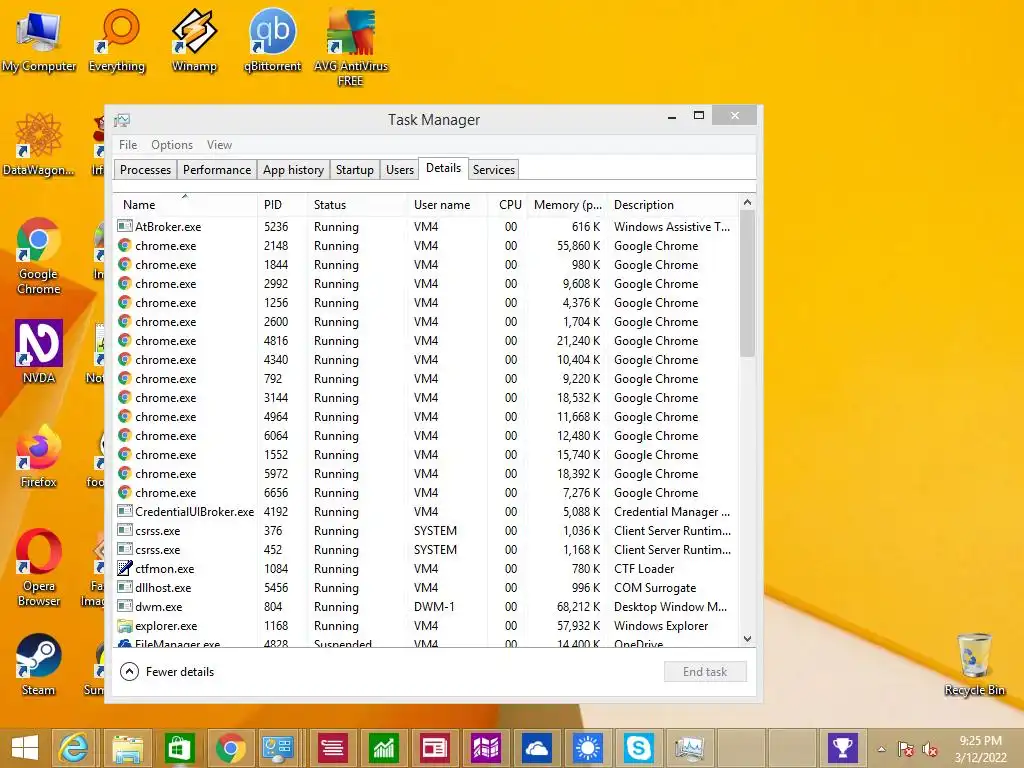Sort by User name column header
The image size is (1024, 768).
[447, 204]
